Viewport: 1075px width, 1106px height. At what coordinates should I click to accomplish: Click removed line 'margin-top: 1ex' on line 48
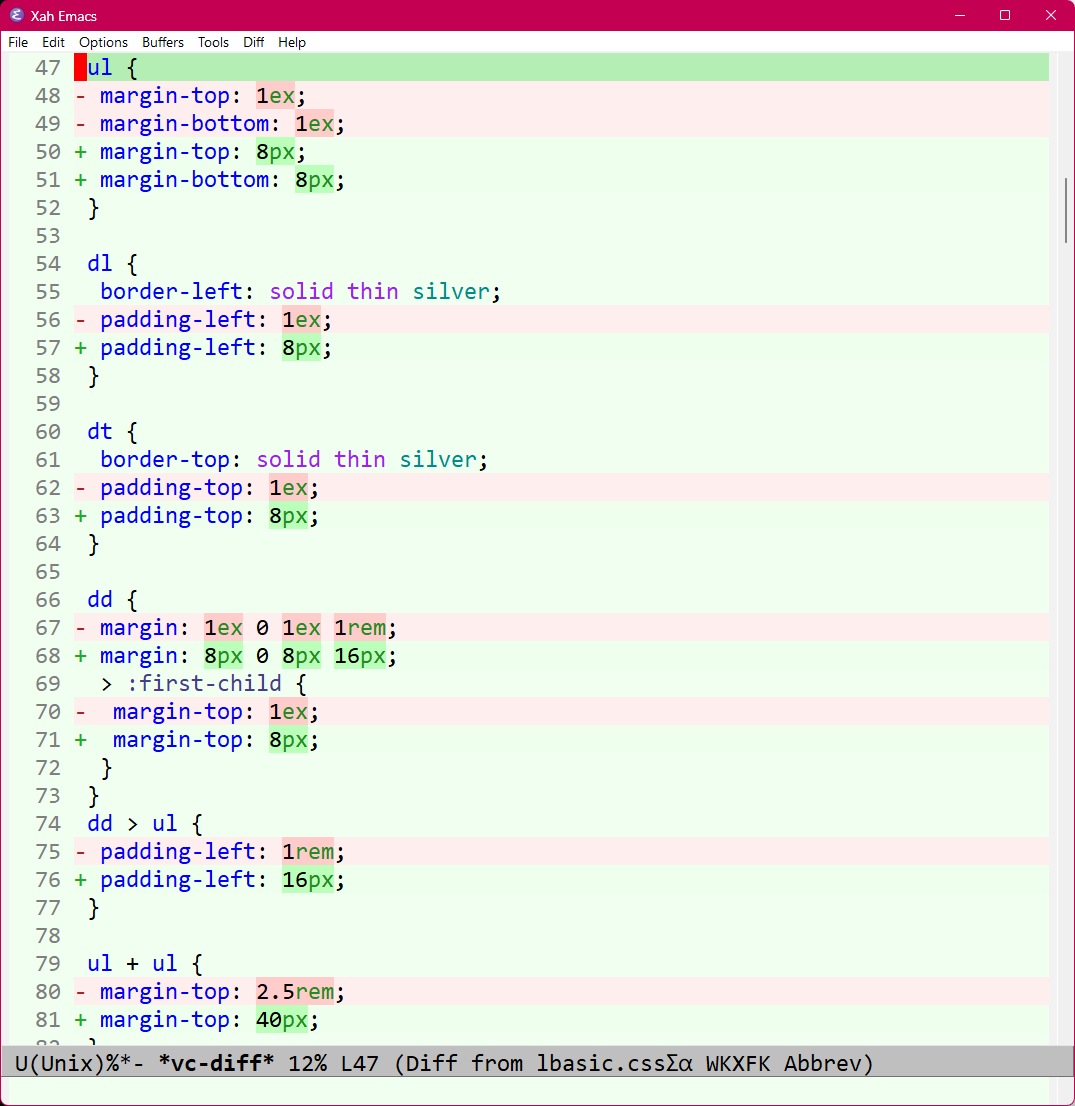click(202, 95)
